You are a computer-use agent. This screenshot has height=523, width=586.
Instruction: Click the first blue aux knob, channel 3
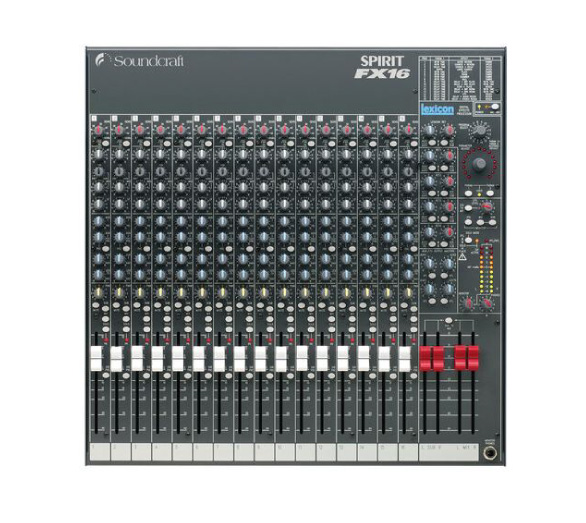139,221
